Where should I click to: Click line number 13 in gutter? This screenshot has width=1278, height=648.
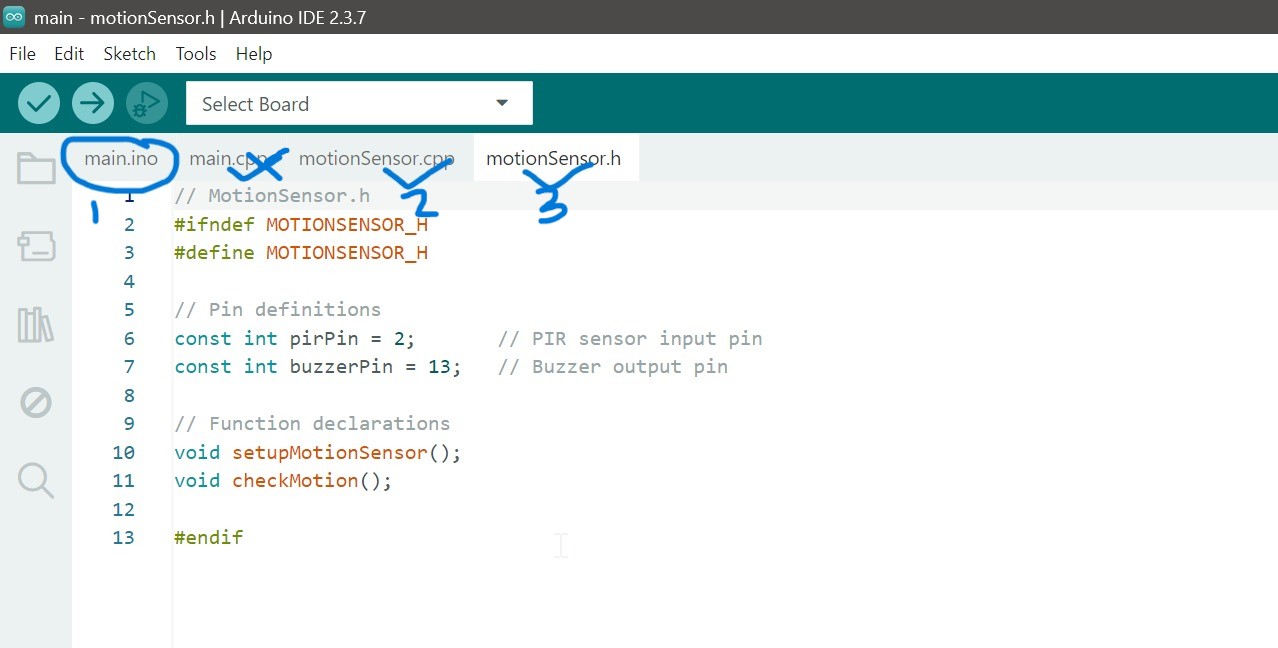(x=123, y=538)
